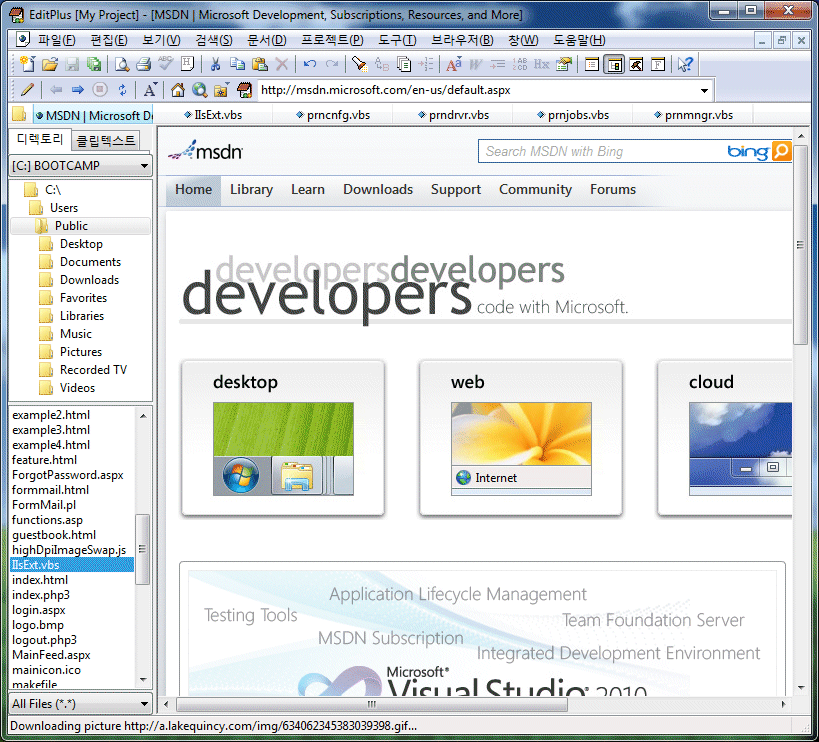Screen dimensions: 819x742
Task: Click the Print icon in the toolbar
Action: click(x=144, y=64)
